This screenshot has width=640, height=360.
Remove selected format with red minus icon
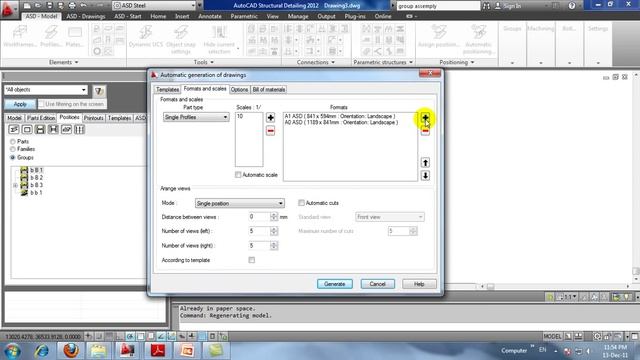coord(425,131)
